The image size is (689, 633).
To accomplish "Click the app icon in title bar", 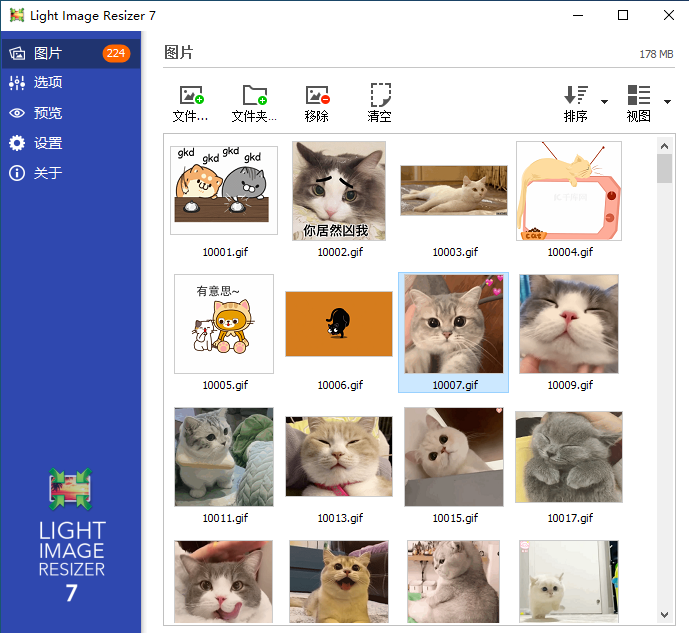I will 17,15.
